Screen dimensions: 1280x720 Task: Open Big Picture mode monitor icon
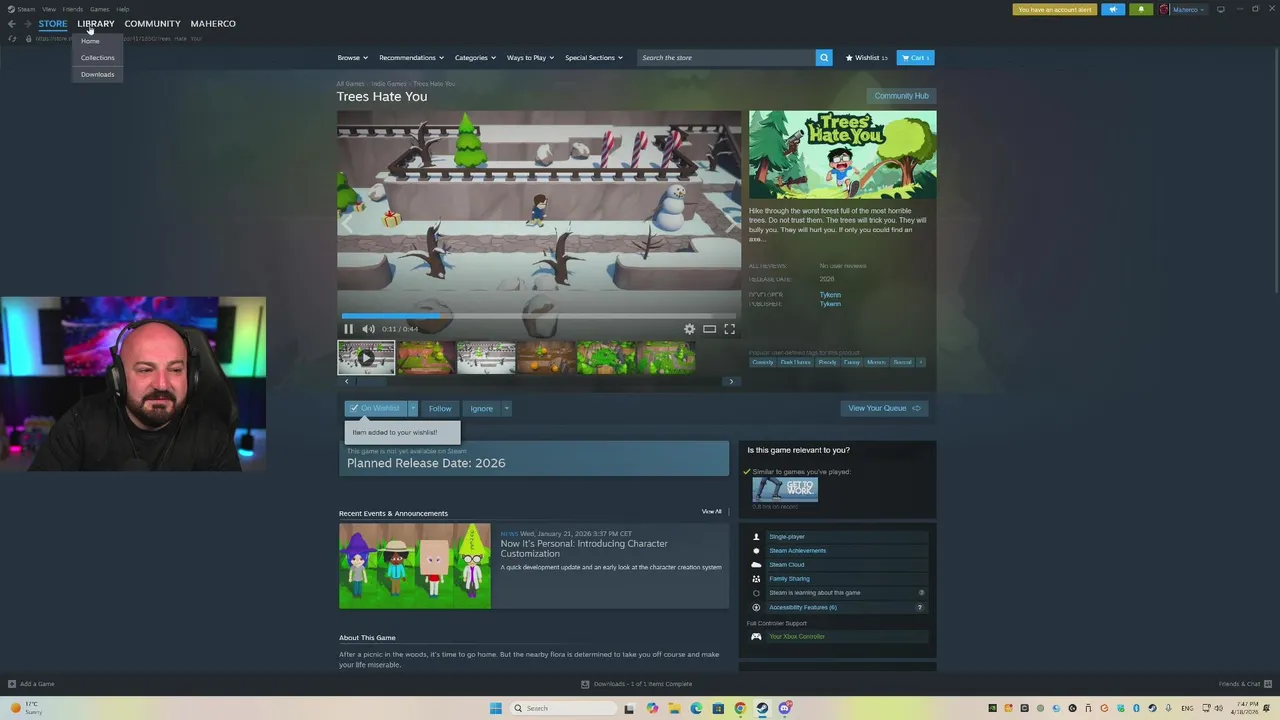(1220, 9)
